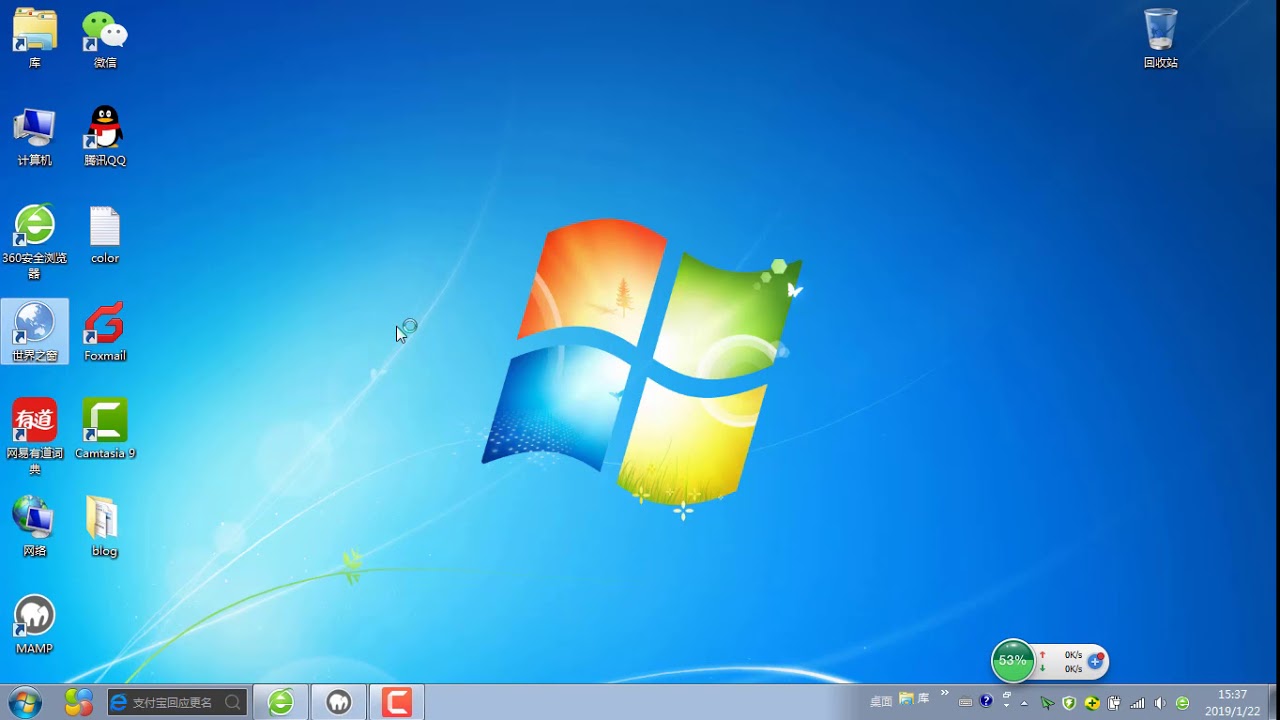Switch to MAMP taskbar button

(x=339, y=702)
